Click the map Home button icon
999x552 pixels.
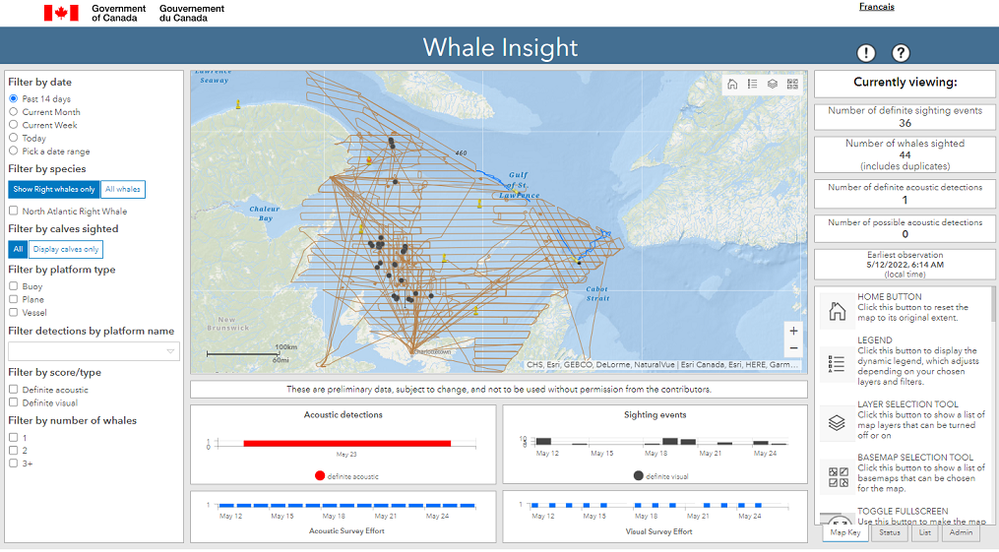coord(732,84)
